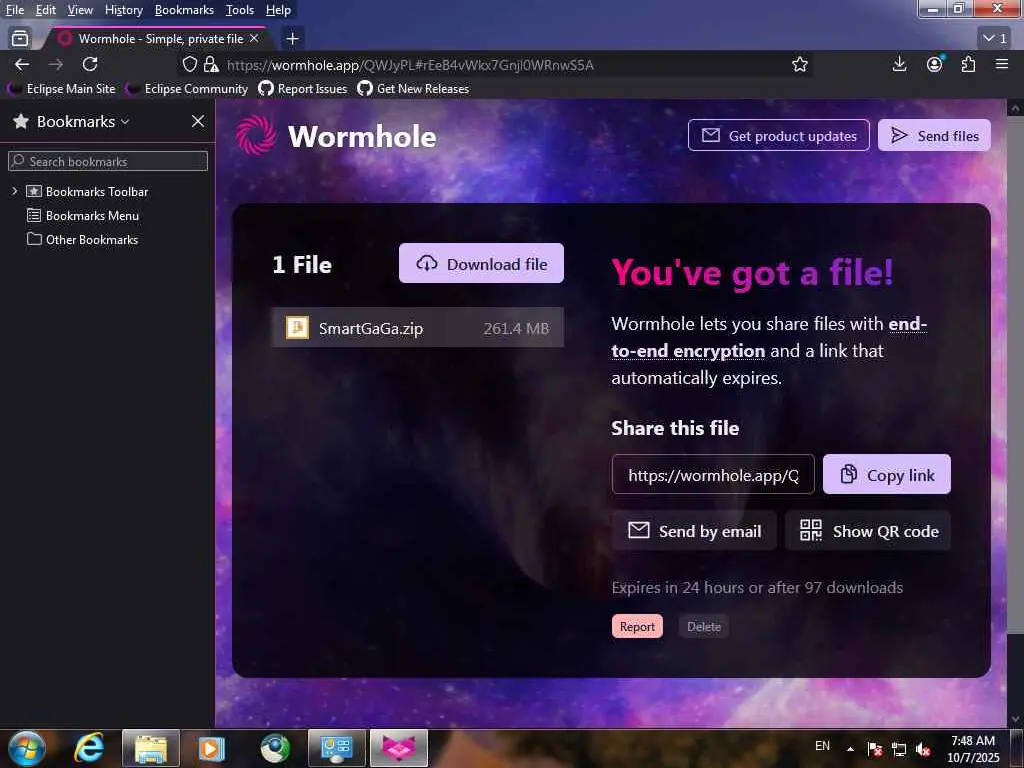
Task: Open a new browser tab
Action: [293, 39]
